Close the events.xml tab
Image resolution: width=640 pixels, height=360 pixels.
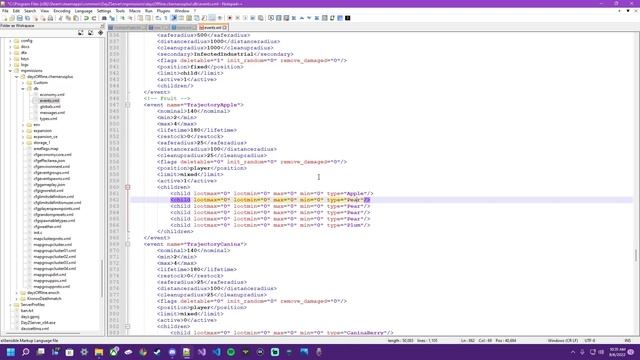(225, 28)
